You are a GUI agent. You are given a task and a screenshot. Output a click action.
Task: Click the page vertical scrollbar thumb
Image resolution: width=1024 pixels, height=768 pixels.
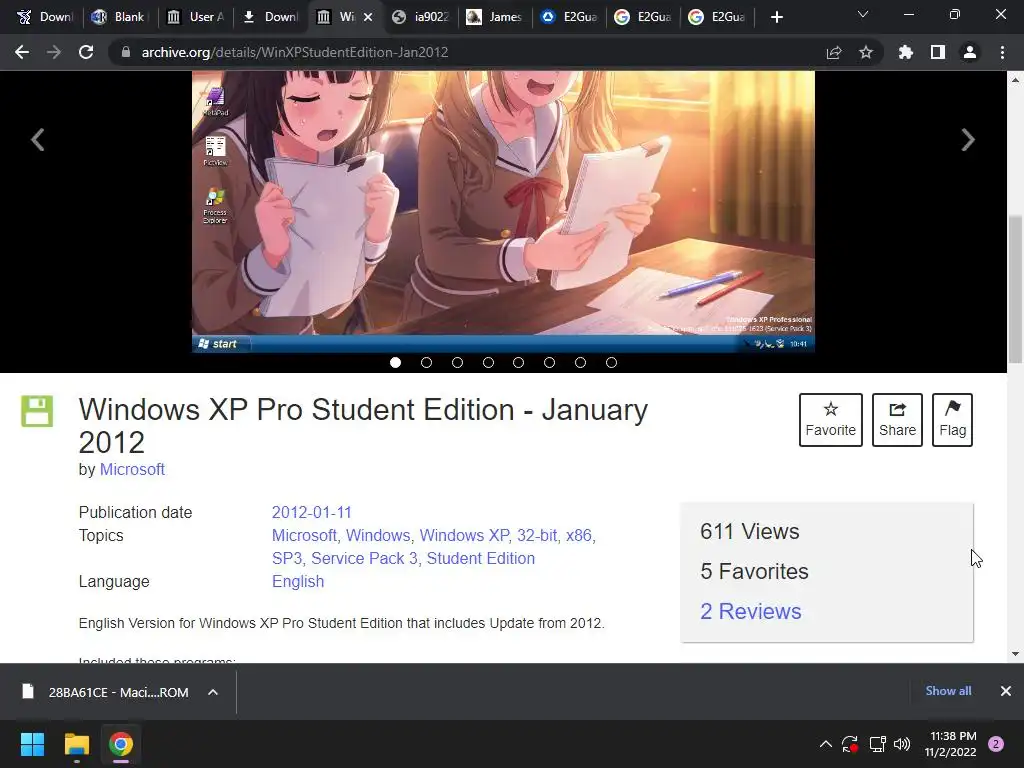click(x=1015, y=289)
